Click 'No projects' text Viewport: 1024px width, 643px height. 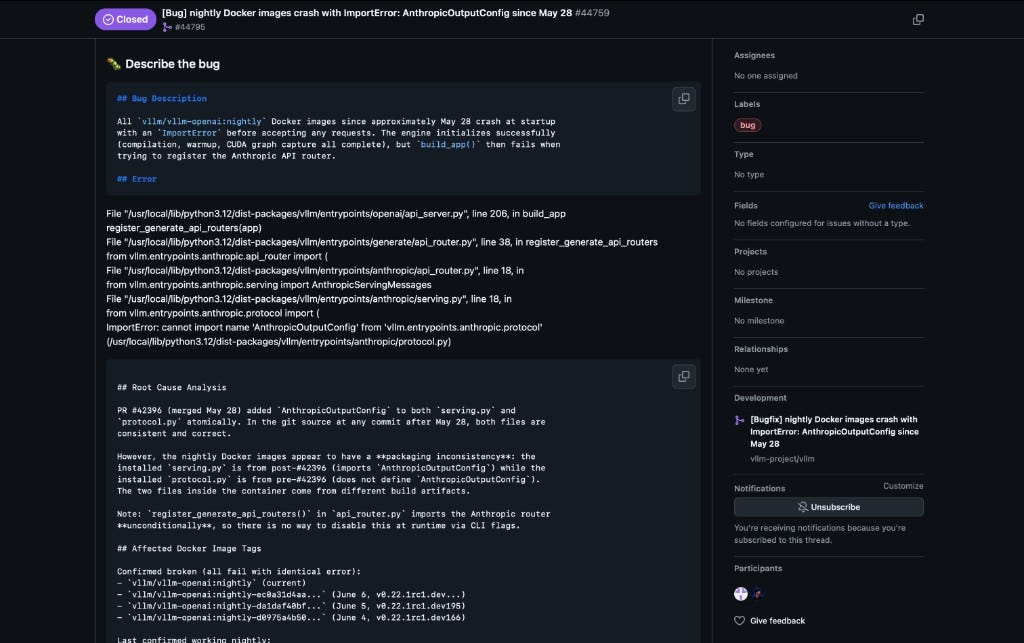(x=756, y=272)
